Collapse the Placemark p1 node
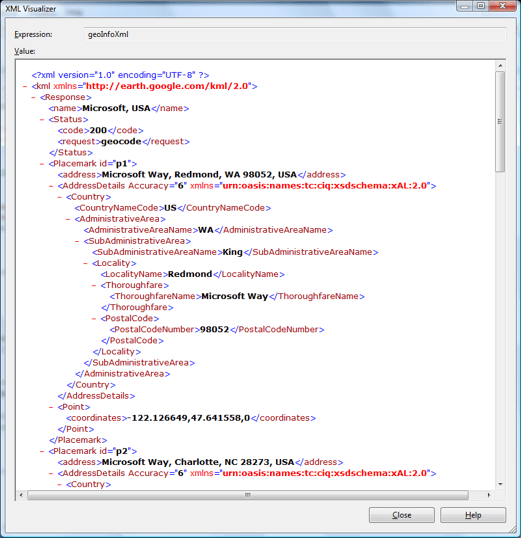 [42, 164]
